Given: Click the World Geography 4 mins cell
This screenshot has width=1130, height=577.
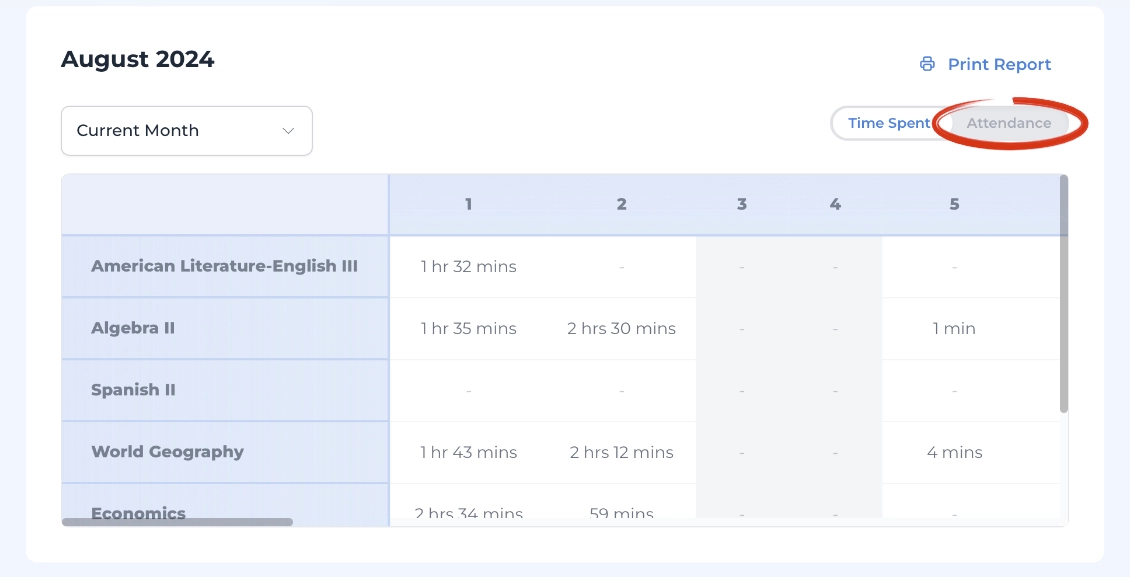Looking at the screenshot, I should point(954,452).
